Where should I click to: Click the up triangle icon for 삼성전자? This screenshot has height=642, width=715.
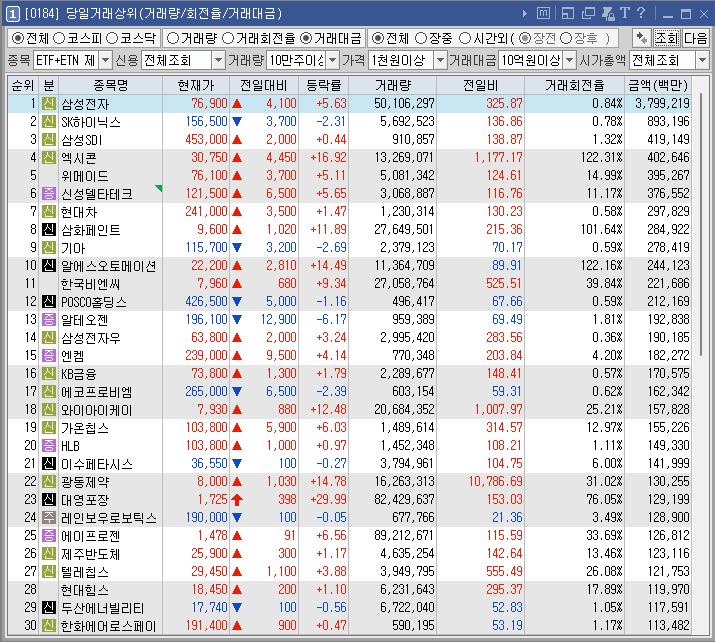point(237,104)
